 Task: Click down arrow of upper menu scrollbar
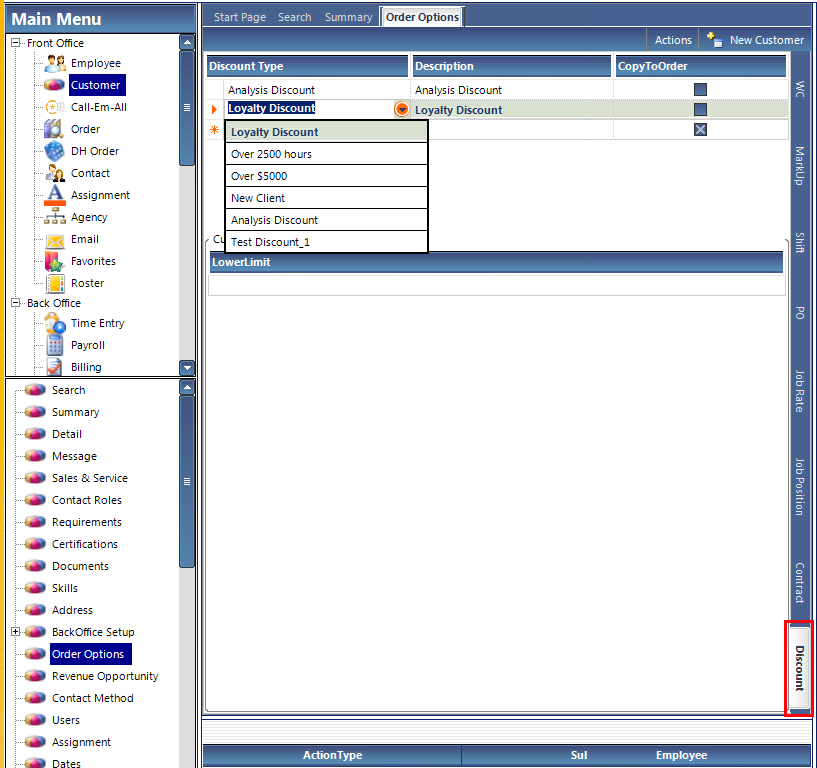tap(187, 368)
